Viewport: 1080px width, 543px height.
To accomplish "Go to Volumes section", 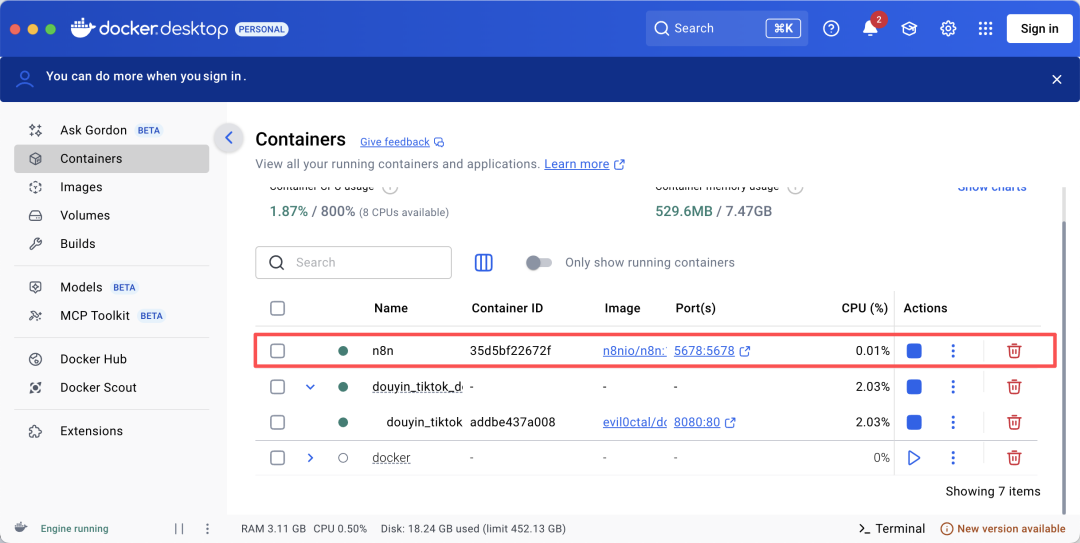I will [x=84, y=215].
